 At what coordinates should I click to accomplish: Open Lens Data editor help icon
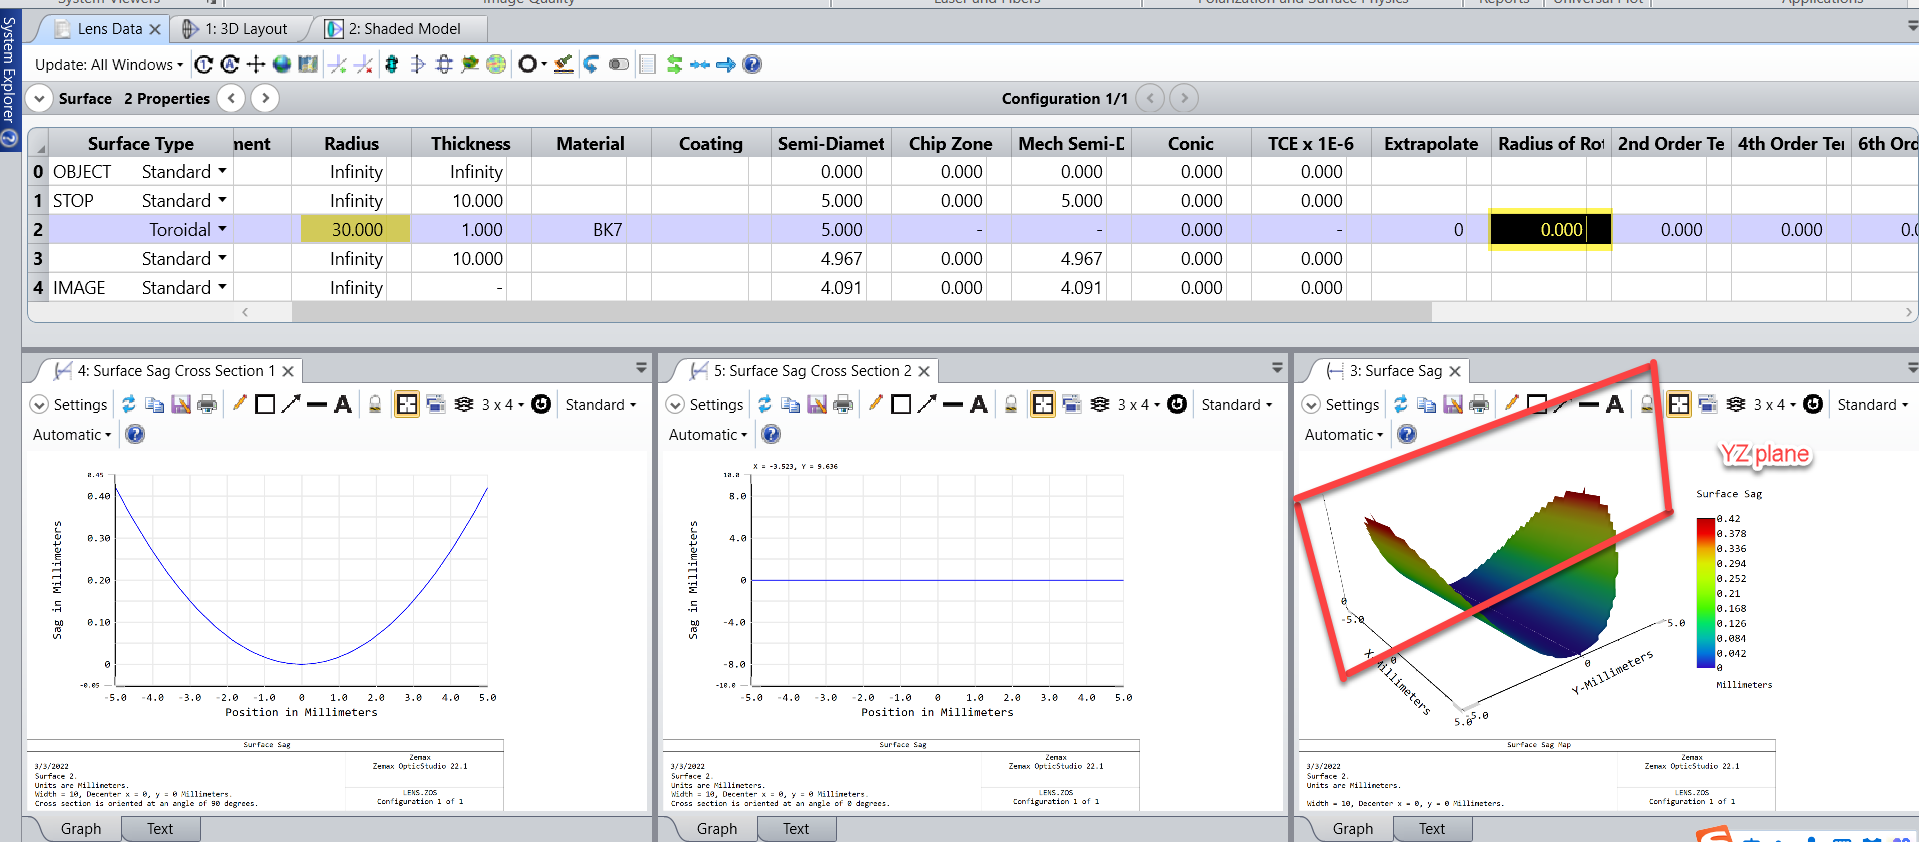(x=752, y=65)
